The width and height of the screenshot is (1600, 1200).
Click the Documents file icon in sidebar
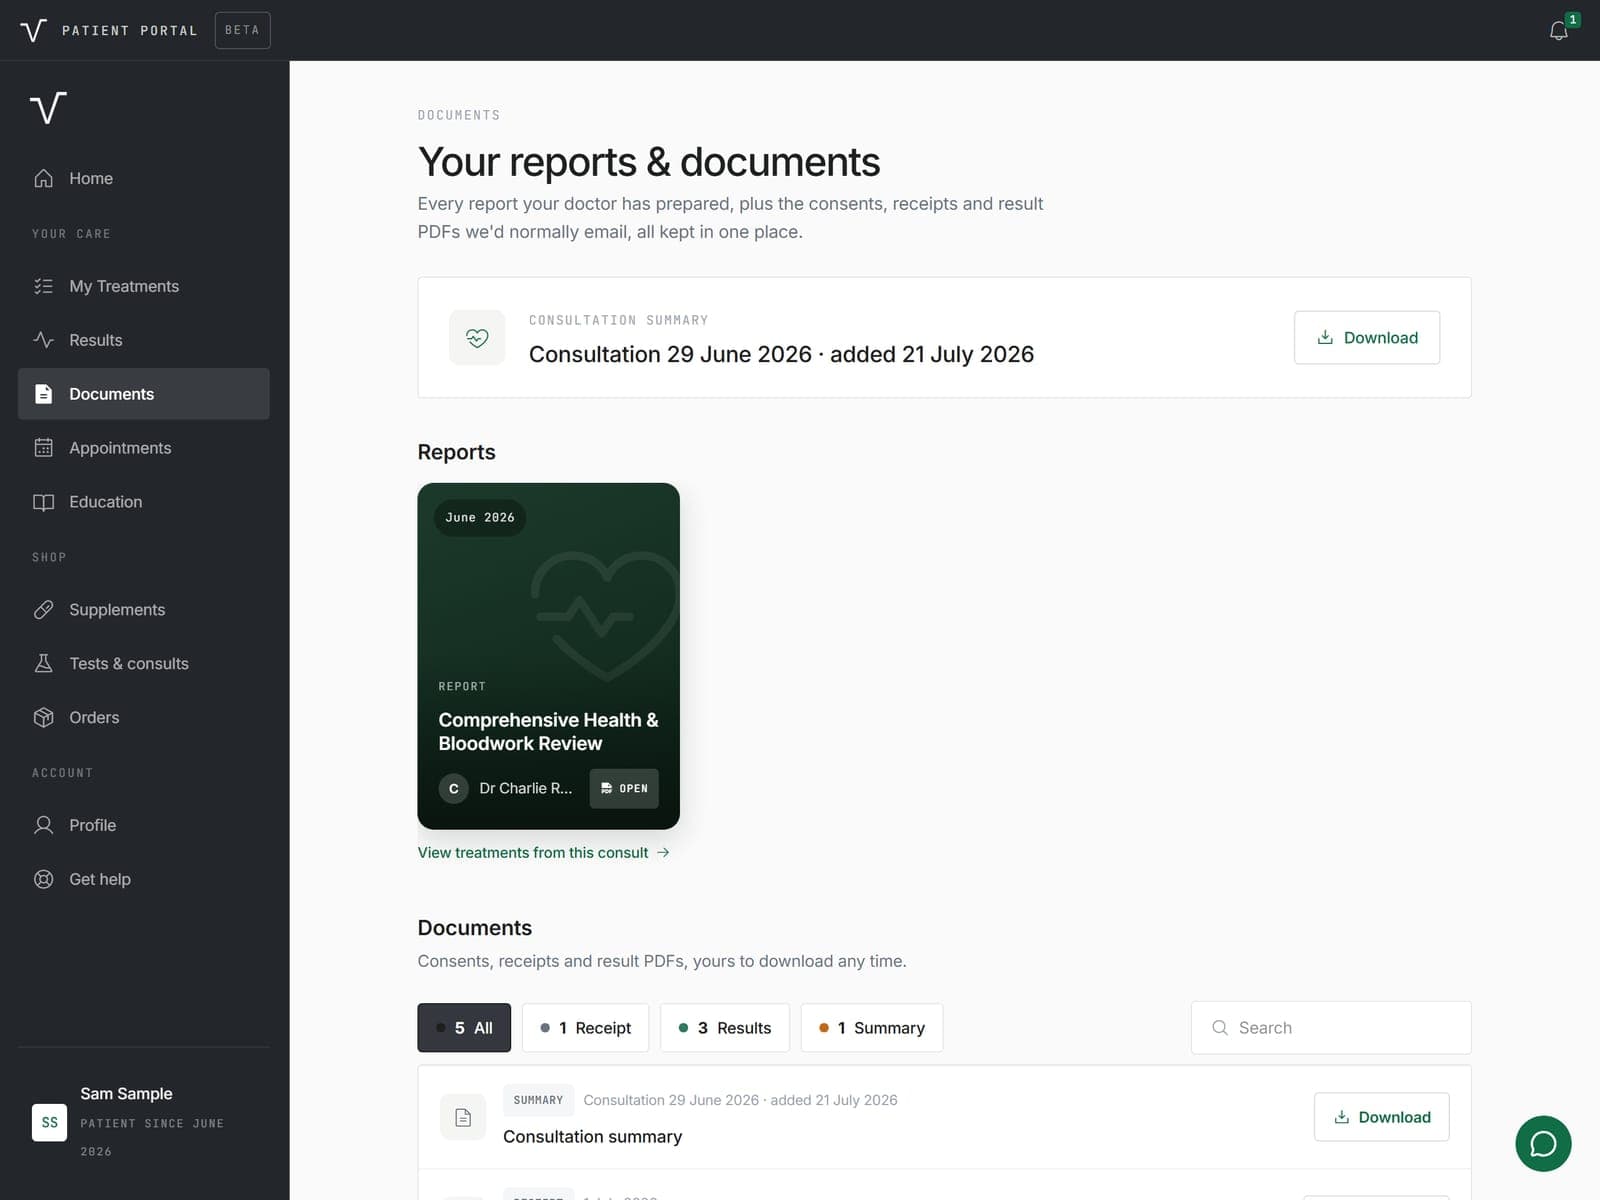tap(43, 394)
